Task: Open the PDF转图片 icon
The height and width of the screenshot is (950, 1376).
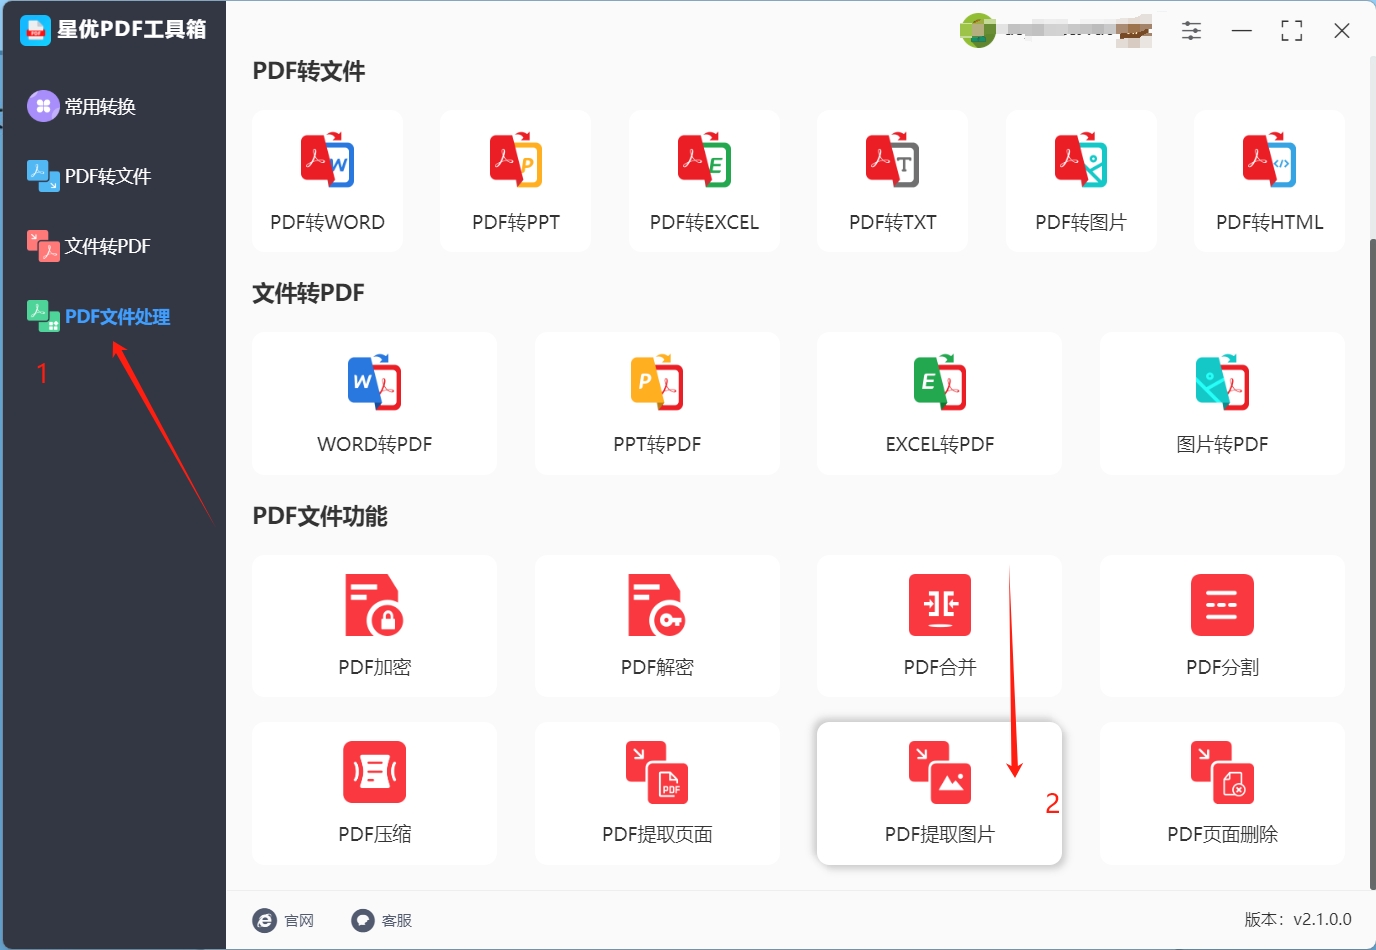Action: pyautogui.click(x=1081, y=160)
